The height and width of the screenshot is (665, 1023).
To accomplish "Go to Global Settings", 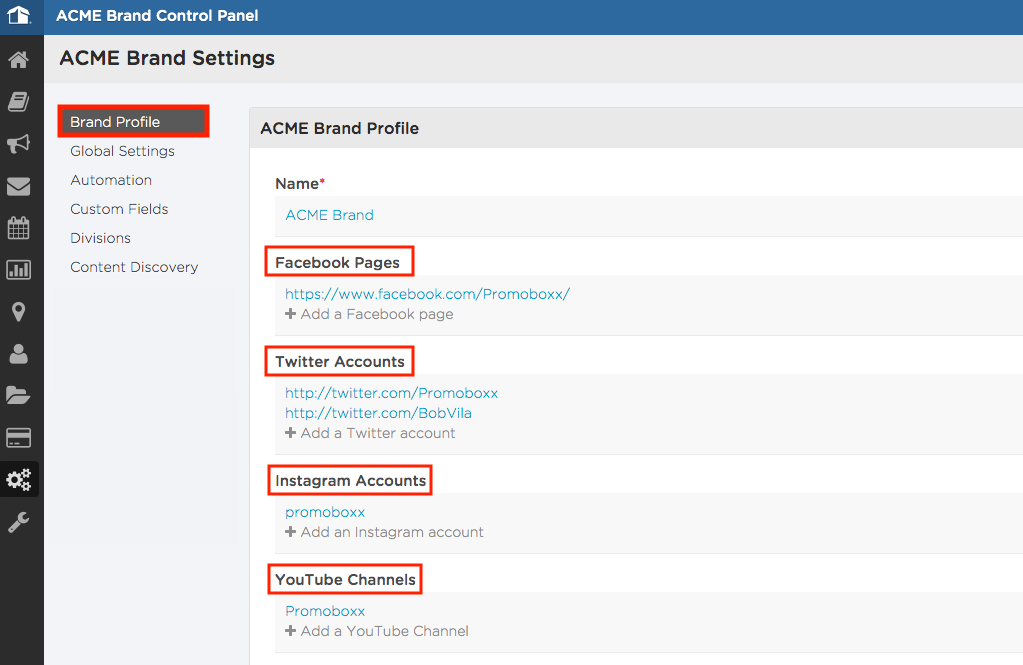I will [x=123, y=151].
